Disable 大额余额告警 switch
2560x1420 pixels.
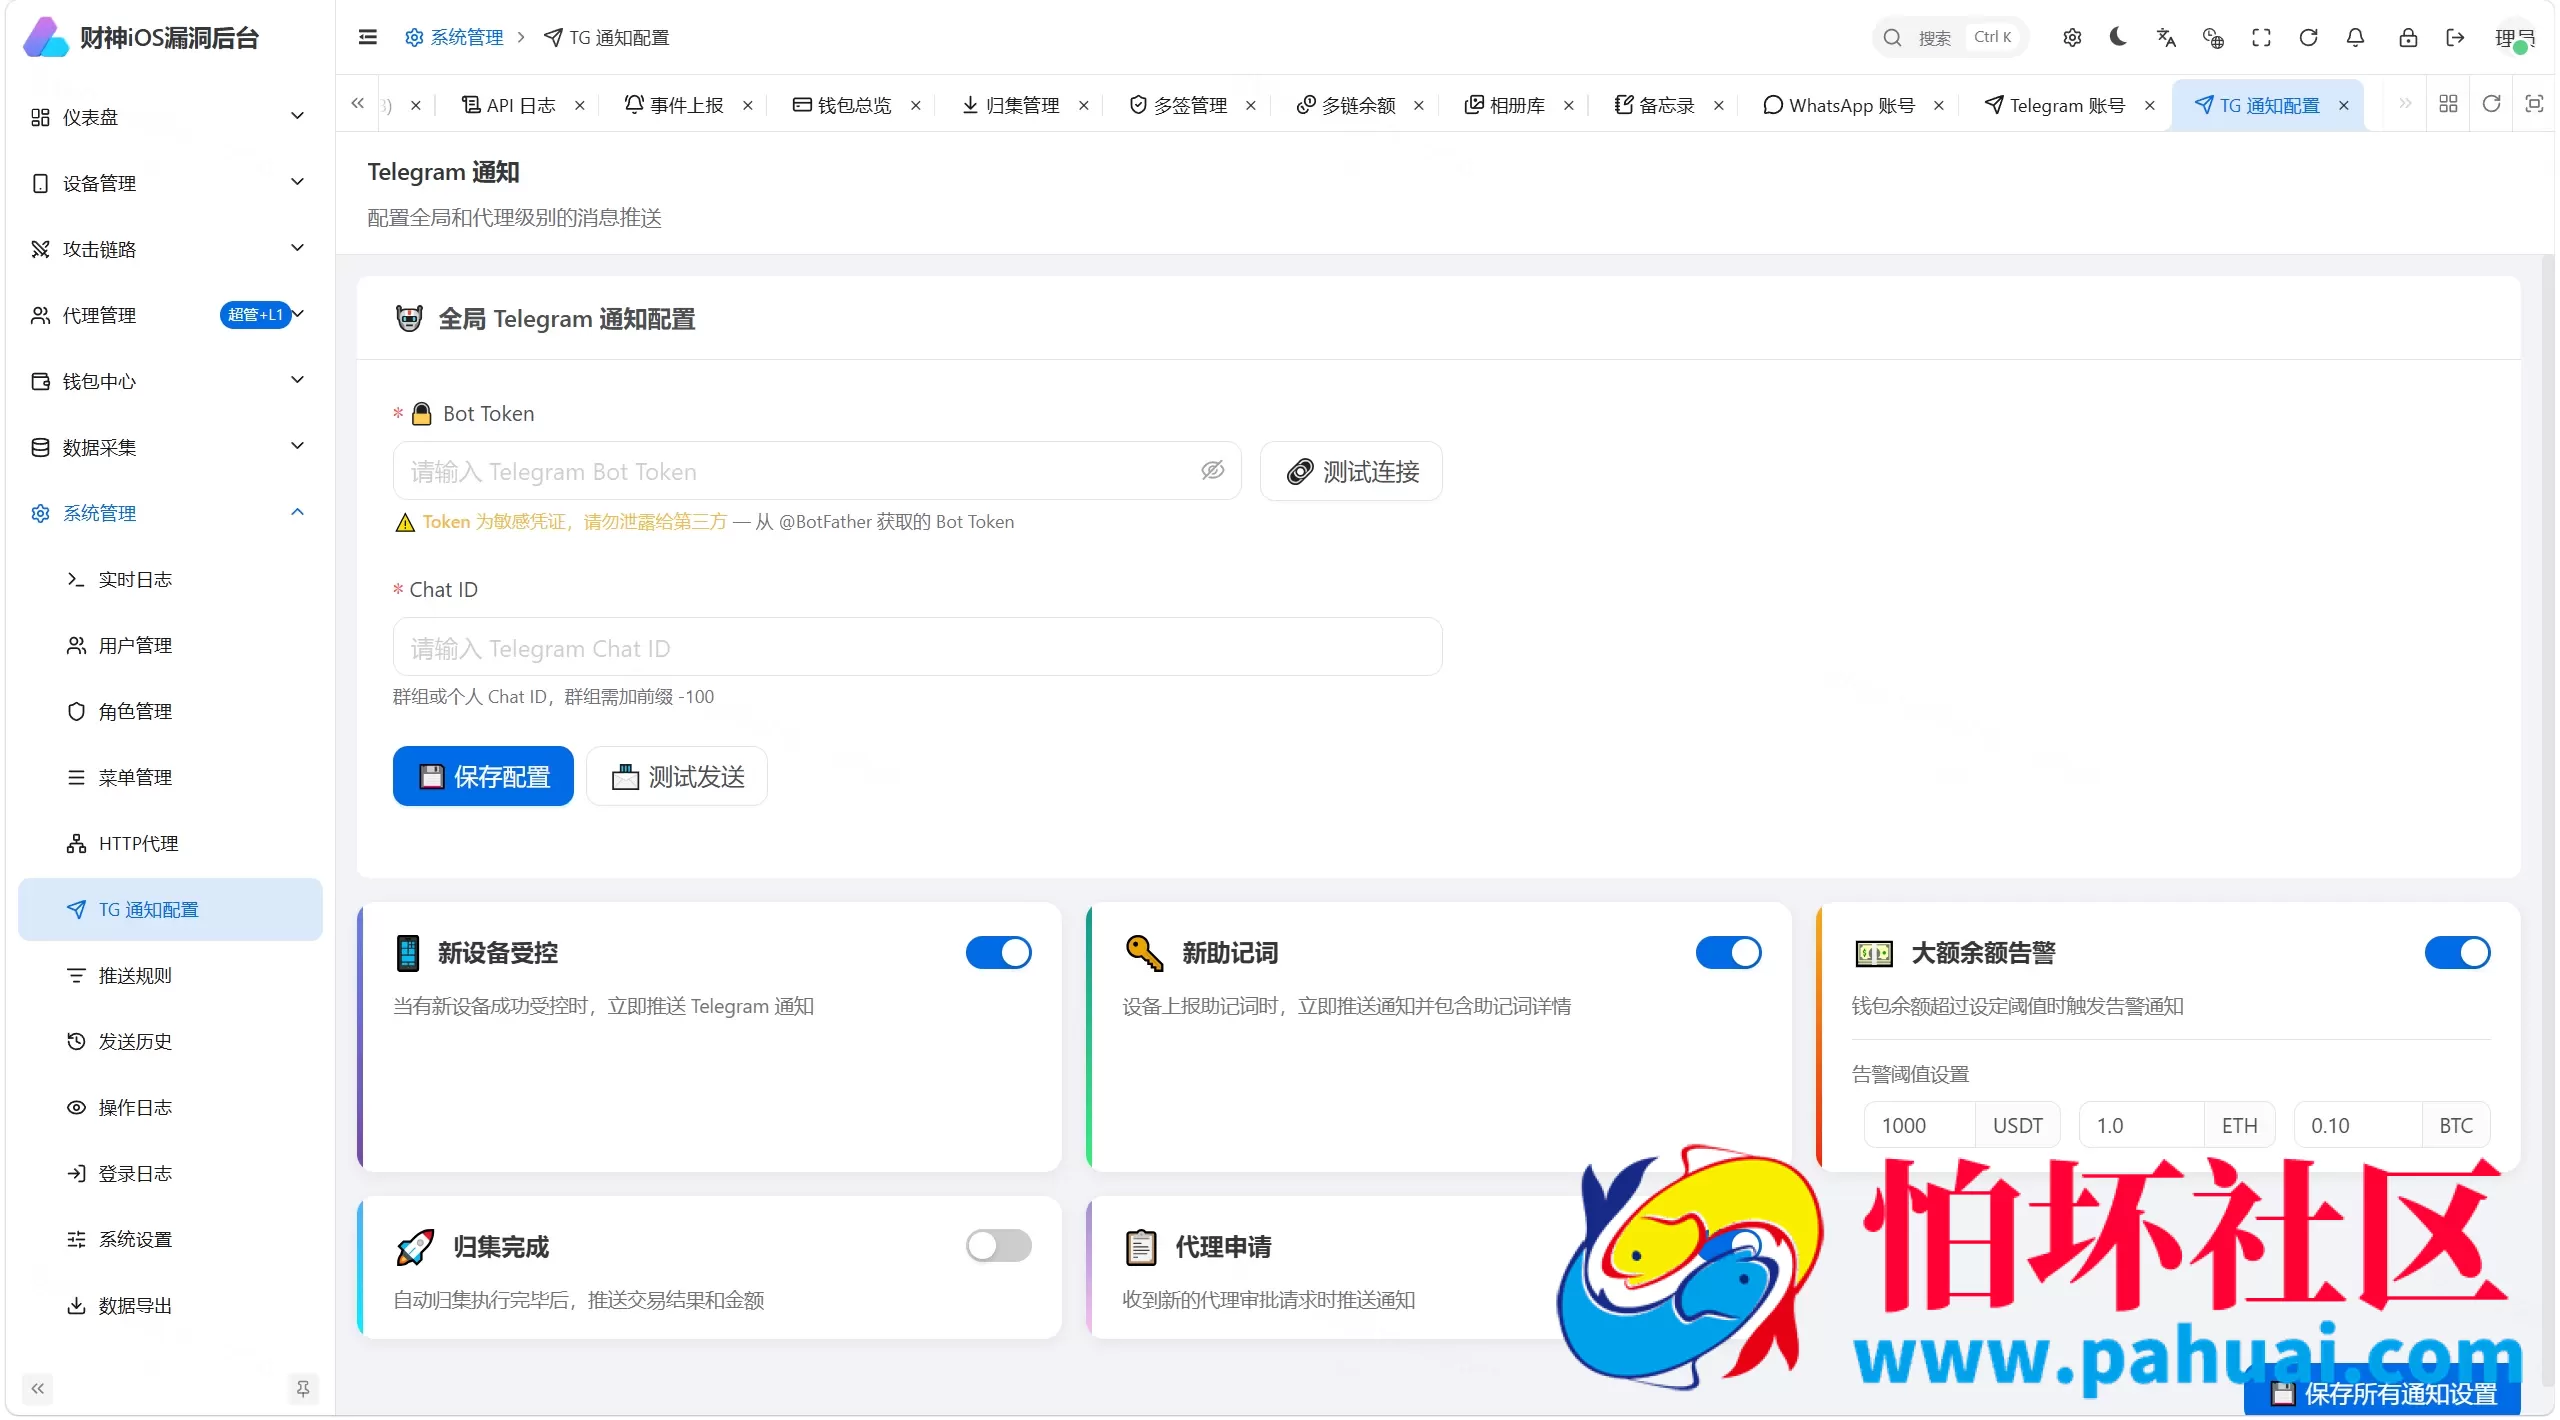(x=2457, y=953)
